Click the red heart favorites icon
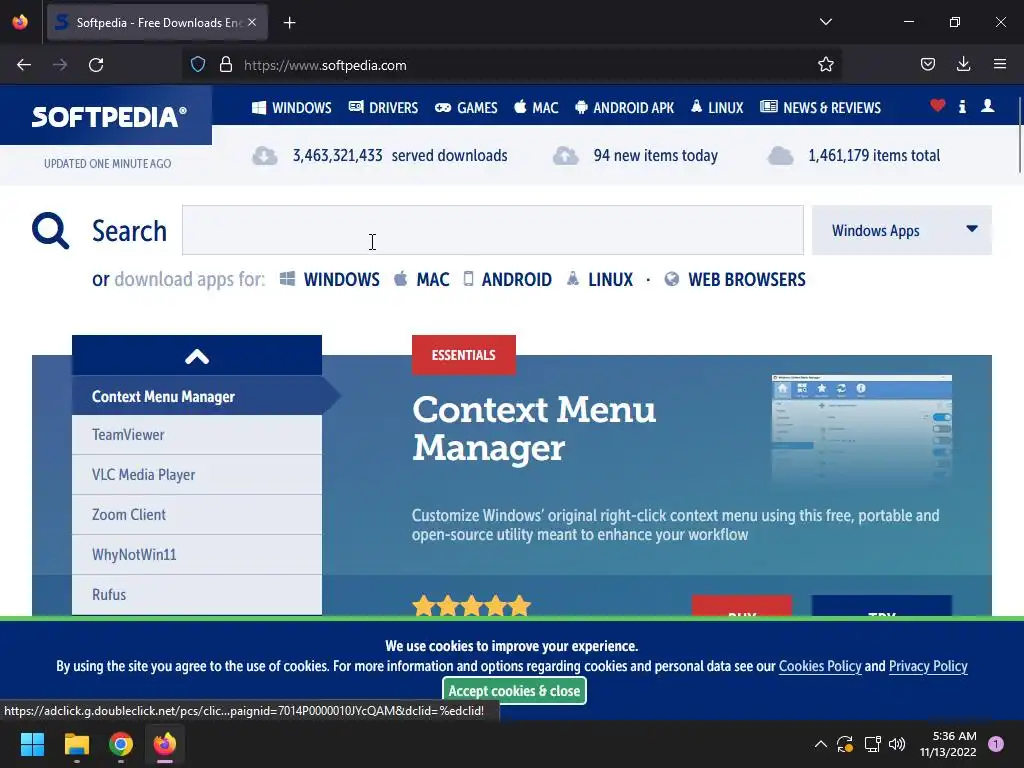 click(938, 105)
